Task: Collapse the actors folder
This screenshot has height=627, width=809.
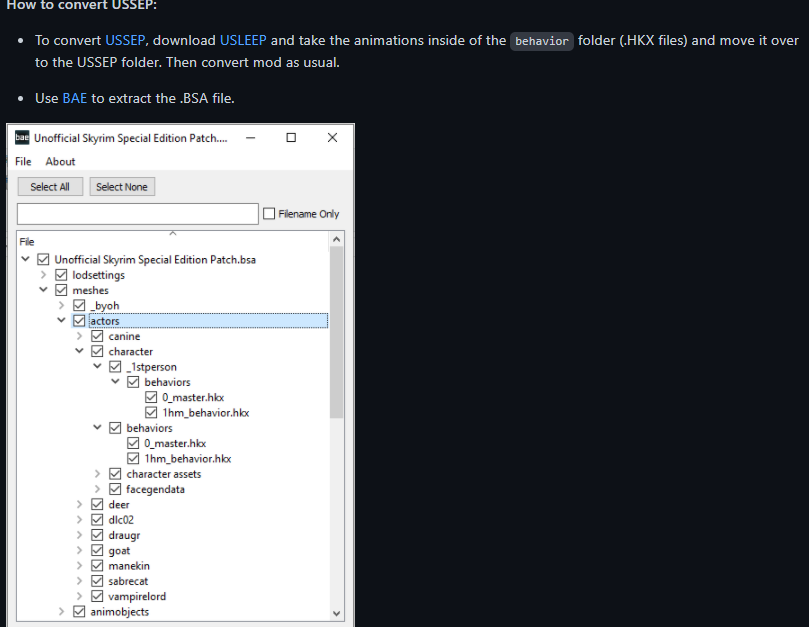Action: [61, 320]
